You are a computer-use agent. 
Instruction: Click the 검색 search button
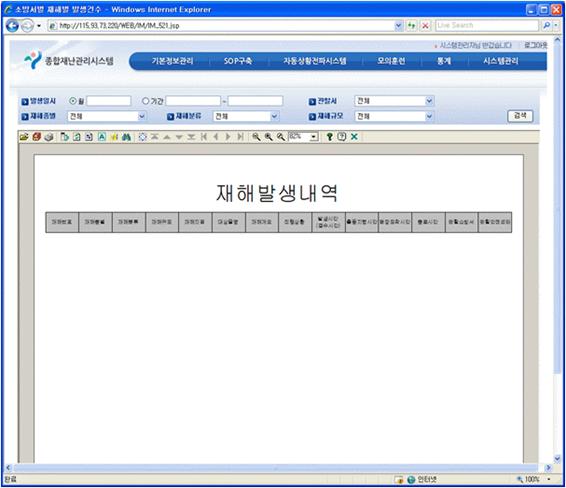(x=520, y=116)
